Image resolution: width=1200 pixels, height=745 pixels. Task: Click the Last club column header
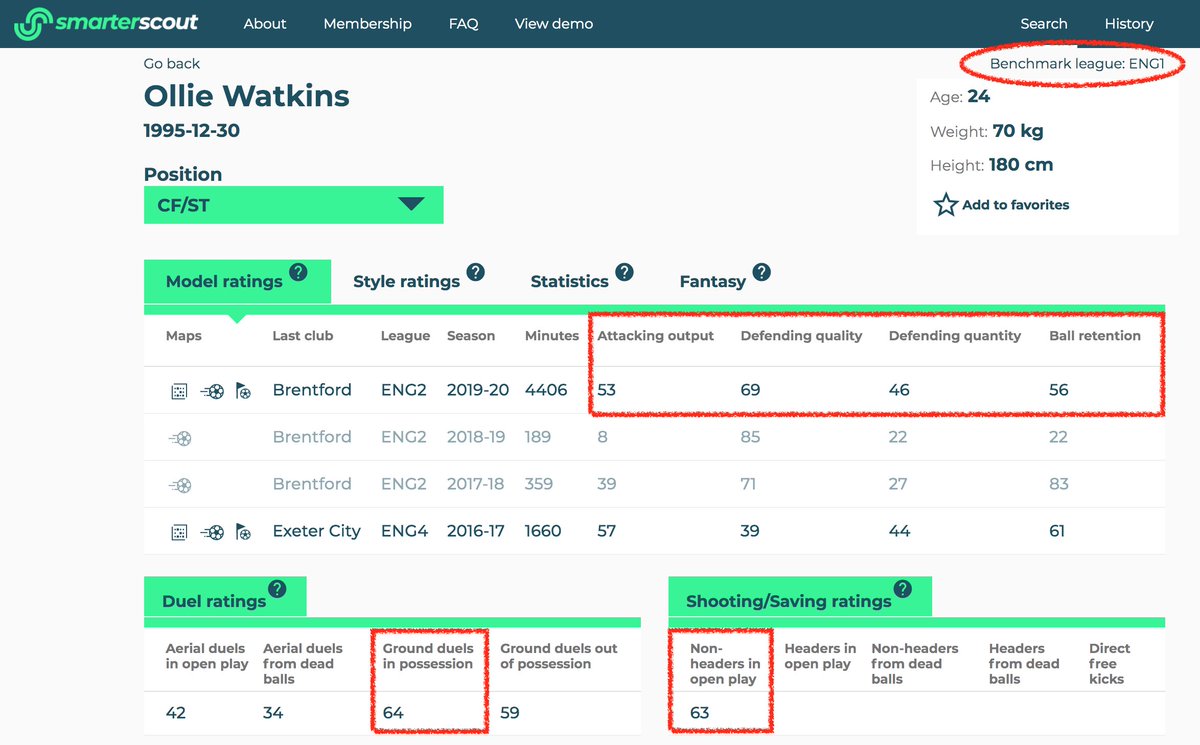[x=303, y=336]
